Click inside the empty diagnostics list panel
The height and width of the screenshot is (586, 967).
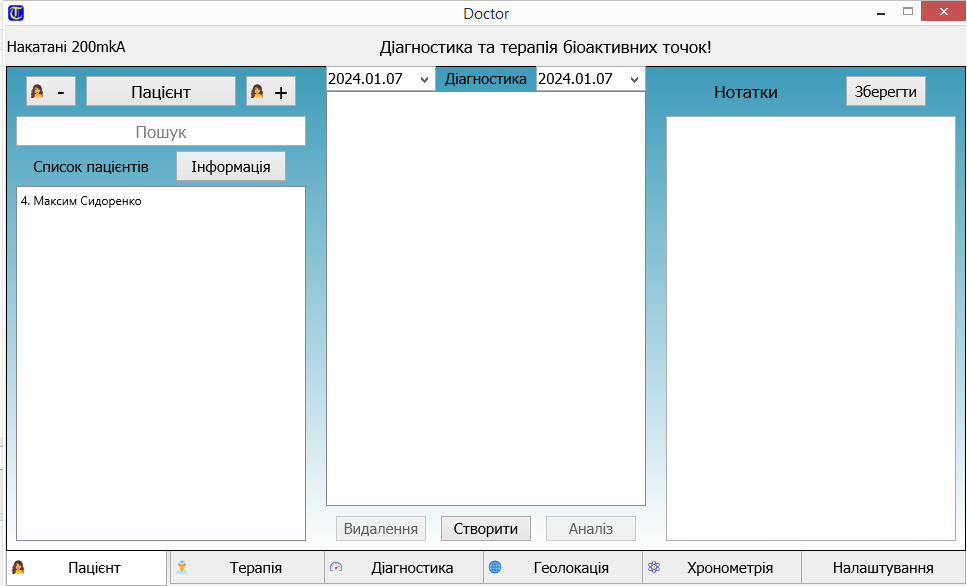(485, 298)
